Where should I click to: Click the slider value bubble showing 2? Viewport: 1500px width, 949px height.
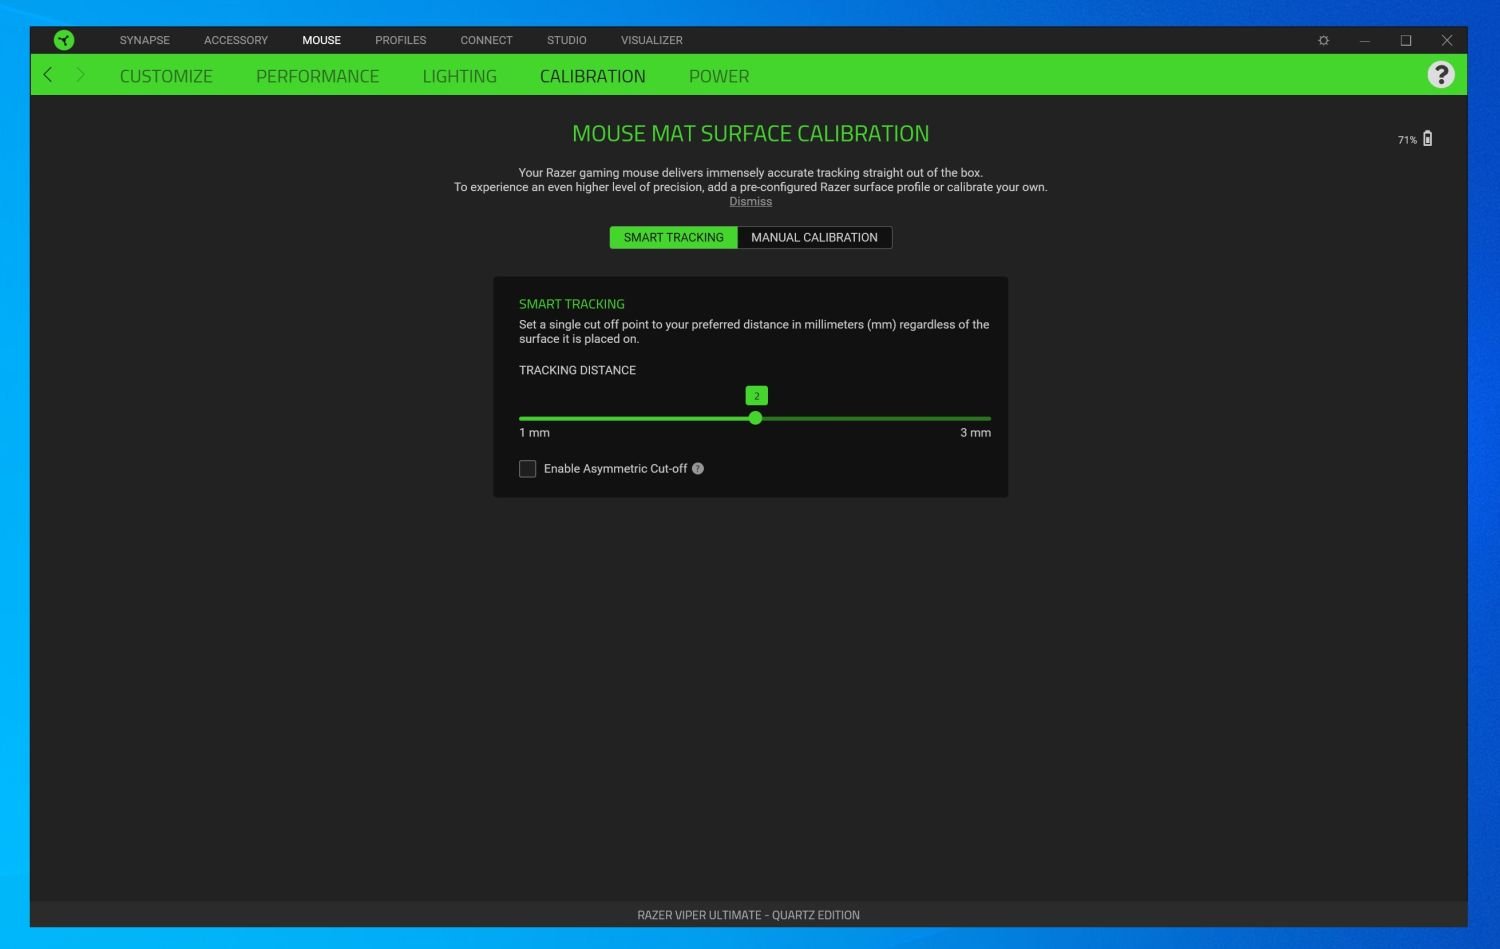[757, 396]
